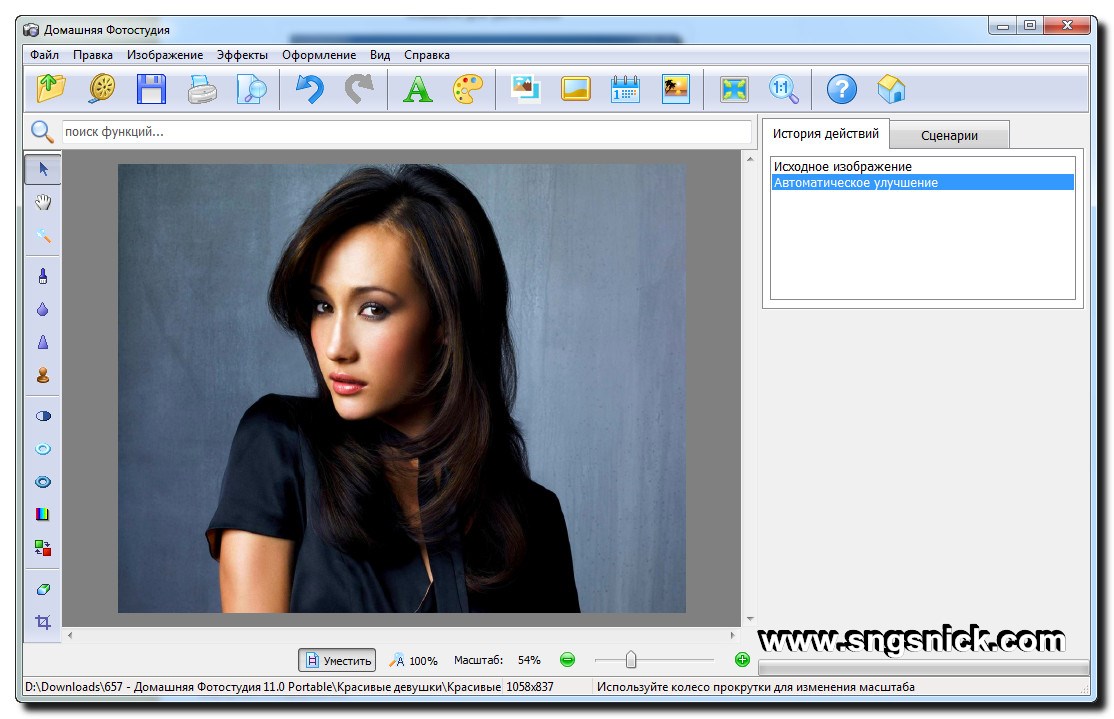The width and height of the screenshot is (1114, 719).
Task: Select Исходное изображение history entry
Action: [x=922, y=166]
